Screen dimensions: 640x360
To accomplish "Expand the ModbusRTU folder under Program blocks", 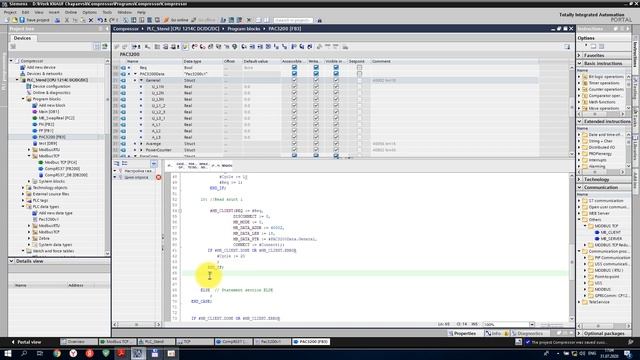I will tap(29, 150).
